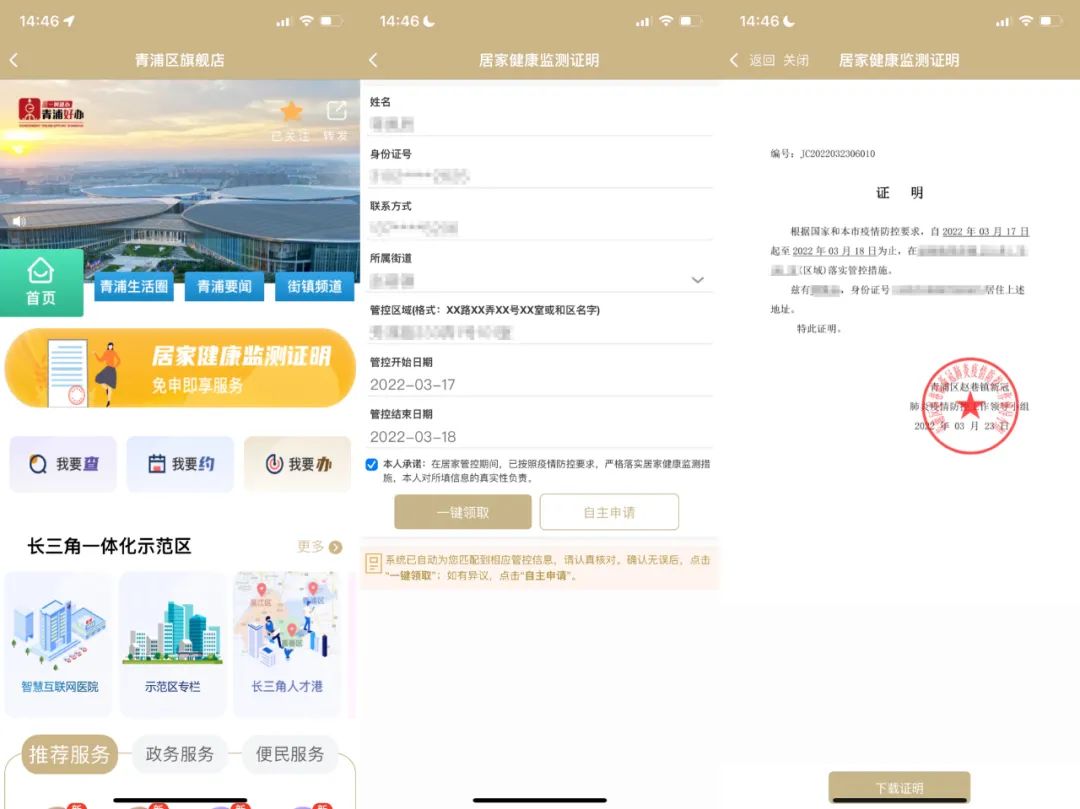Expand the 所属街道 dropdown
This screenshot has height=809, width=1080.
[698, 280]
